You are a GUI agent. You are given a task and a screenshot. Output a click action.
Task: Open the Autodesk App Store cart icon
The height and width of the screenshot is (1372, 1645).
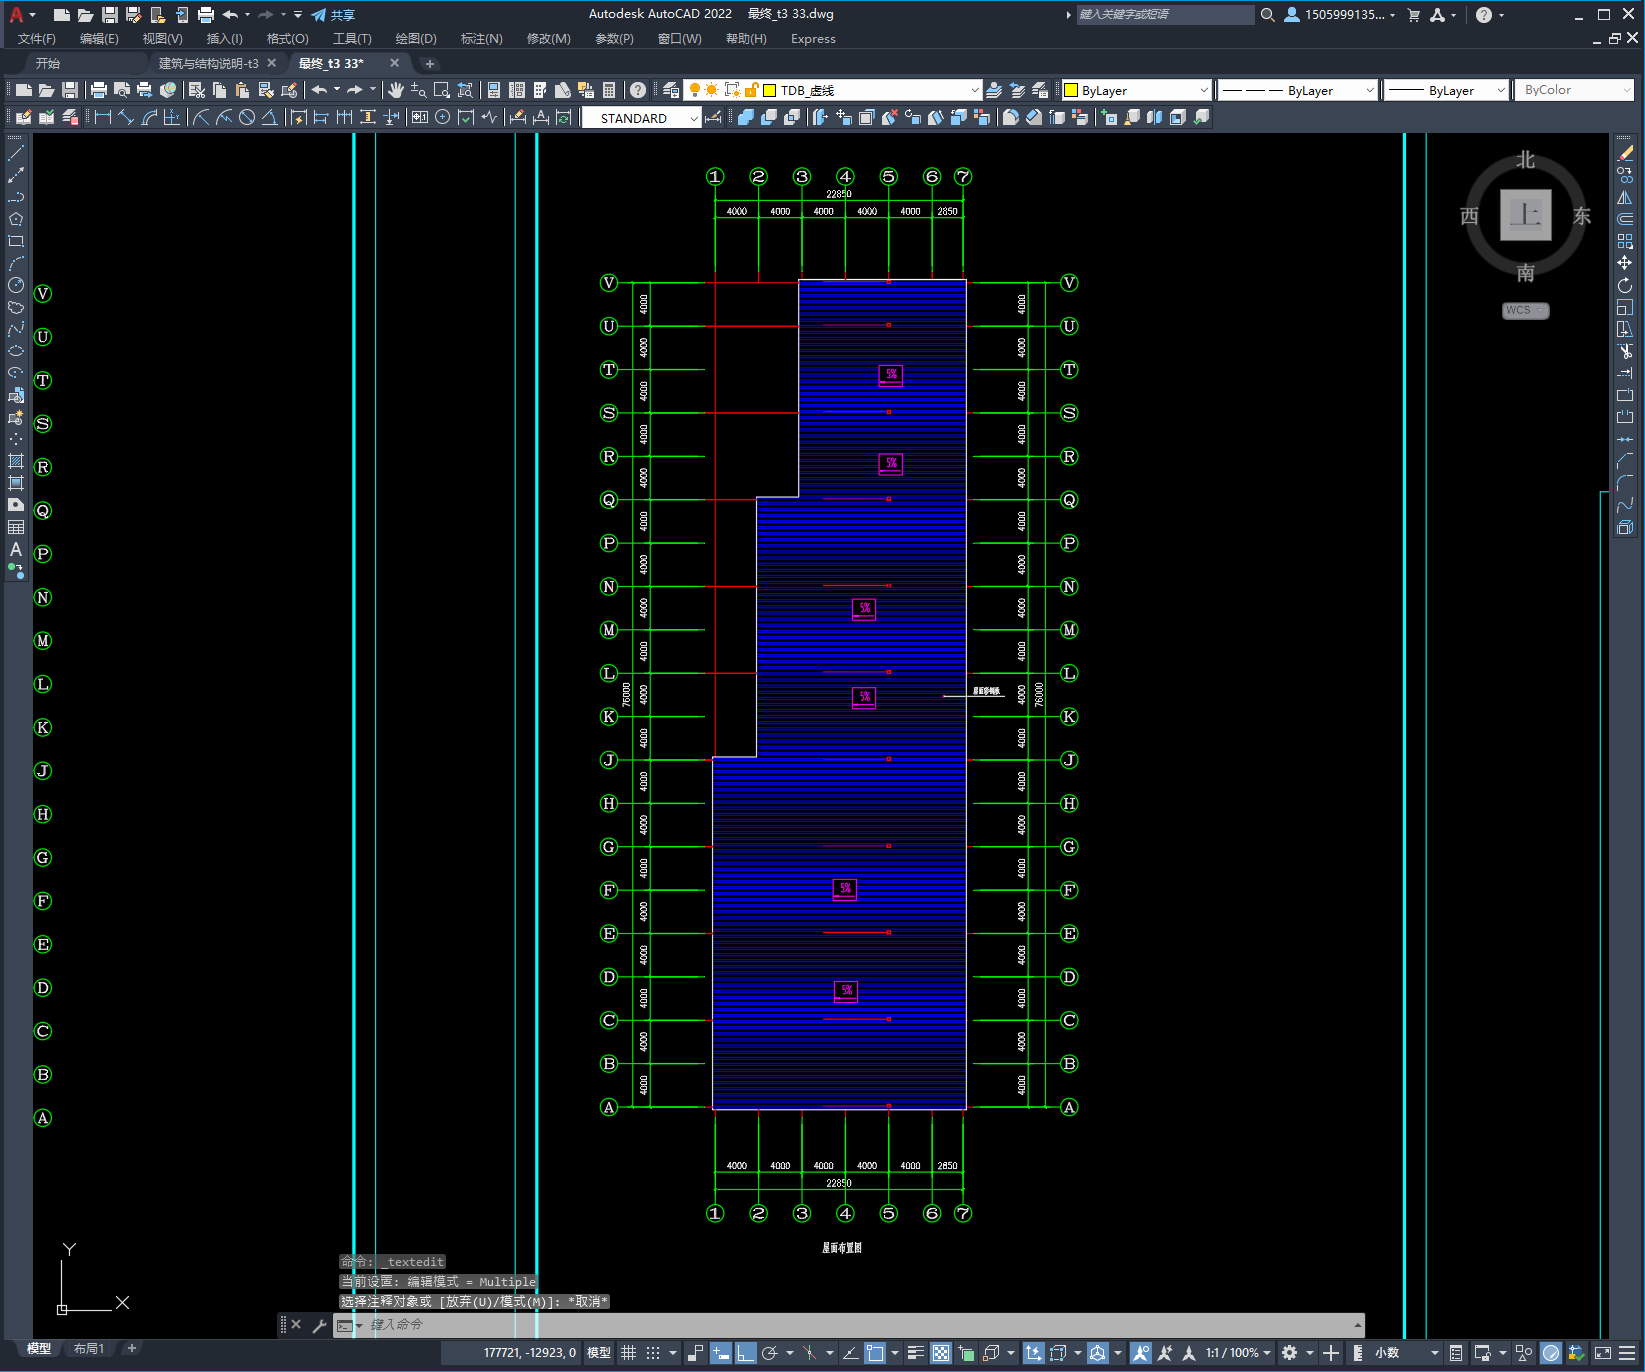pos(1414,14)
